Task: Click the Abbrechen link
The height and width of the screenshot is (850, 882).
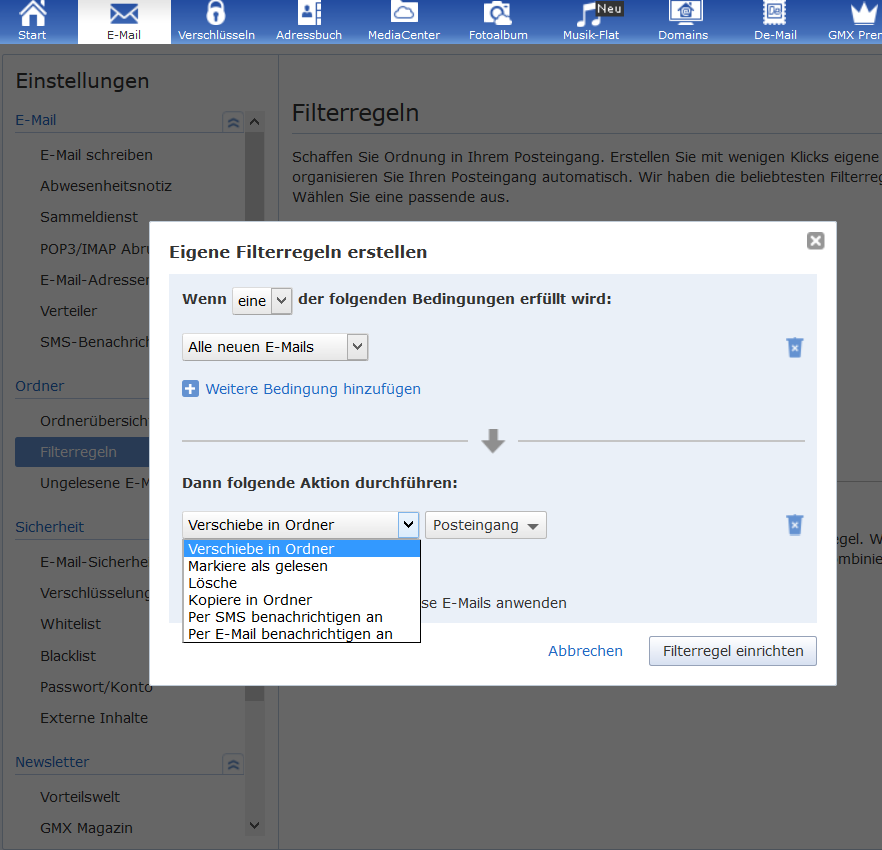Action: 585,651
